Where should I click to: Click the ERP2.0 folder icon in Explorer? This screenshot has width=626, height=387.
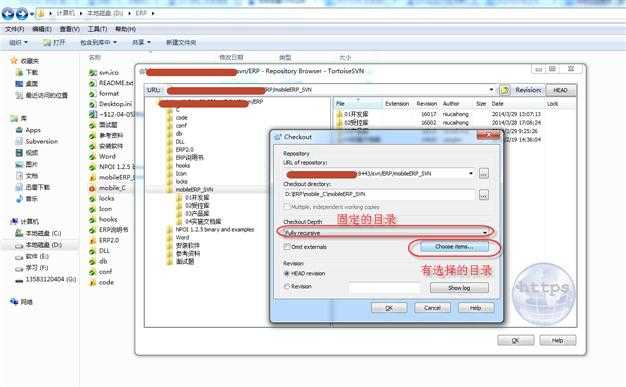[93, 240]
